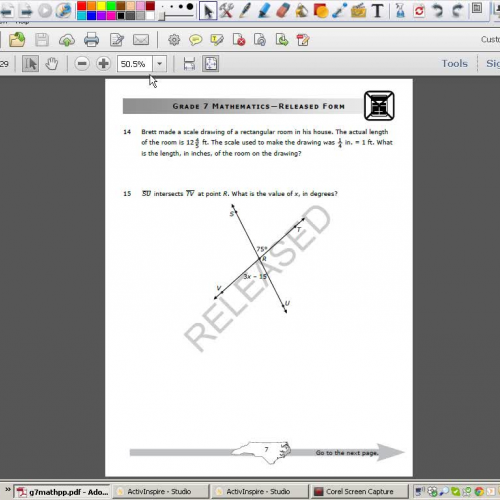This screenshot has width=500, height=500.
Task: Pick the magenta color swatch
Action: tap(111, 15)
